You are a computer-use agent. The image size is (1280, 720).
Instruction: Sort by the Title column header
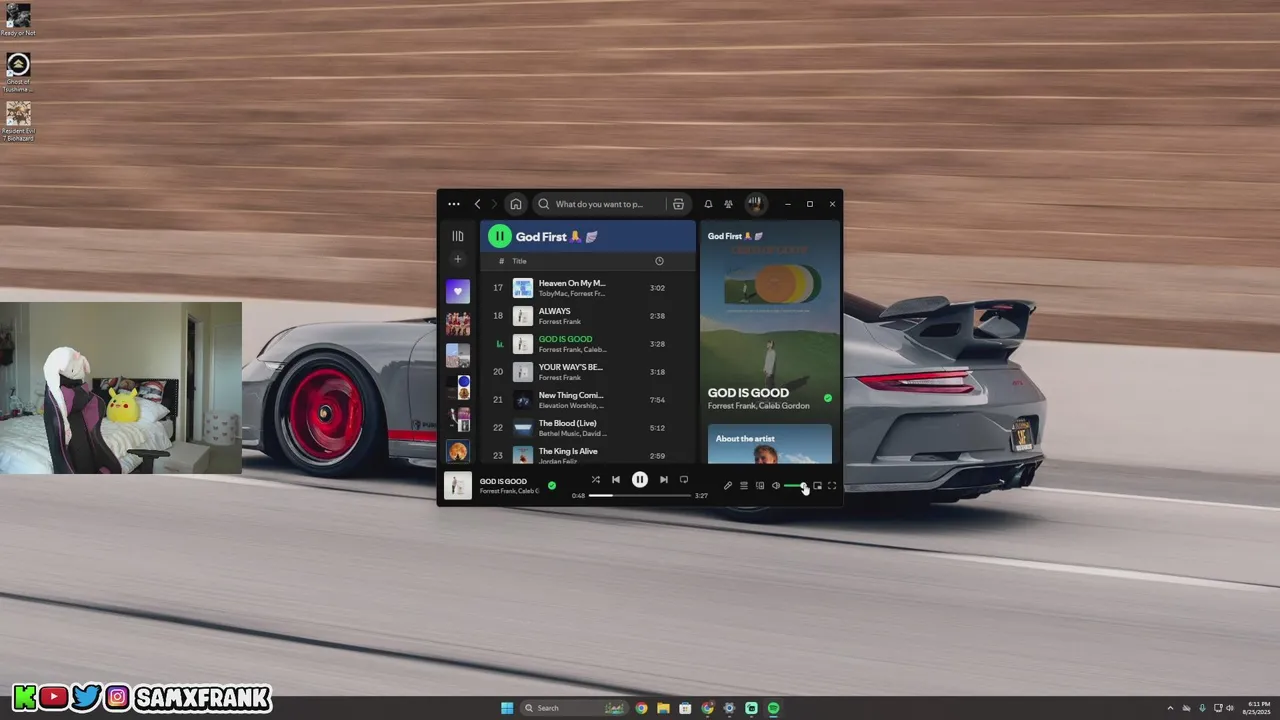click(x=519, y=261)
